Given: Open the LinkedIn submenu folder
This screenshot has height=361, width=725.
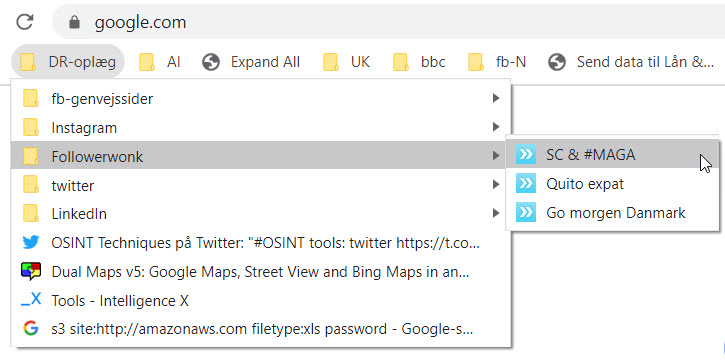Looking at the screenshot, I should coord(261,214).
